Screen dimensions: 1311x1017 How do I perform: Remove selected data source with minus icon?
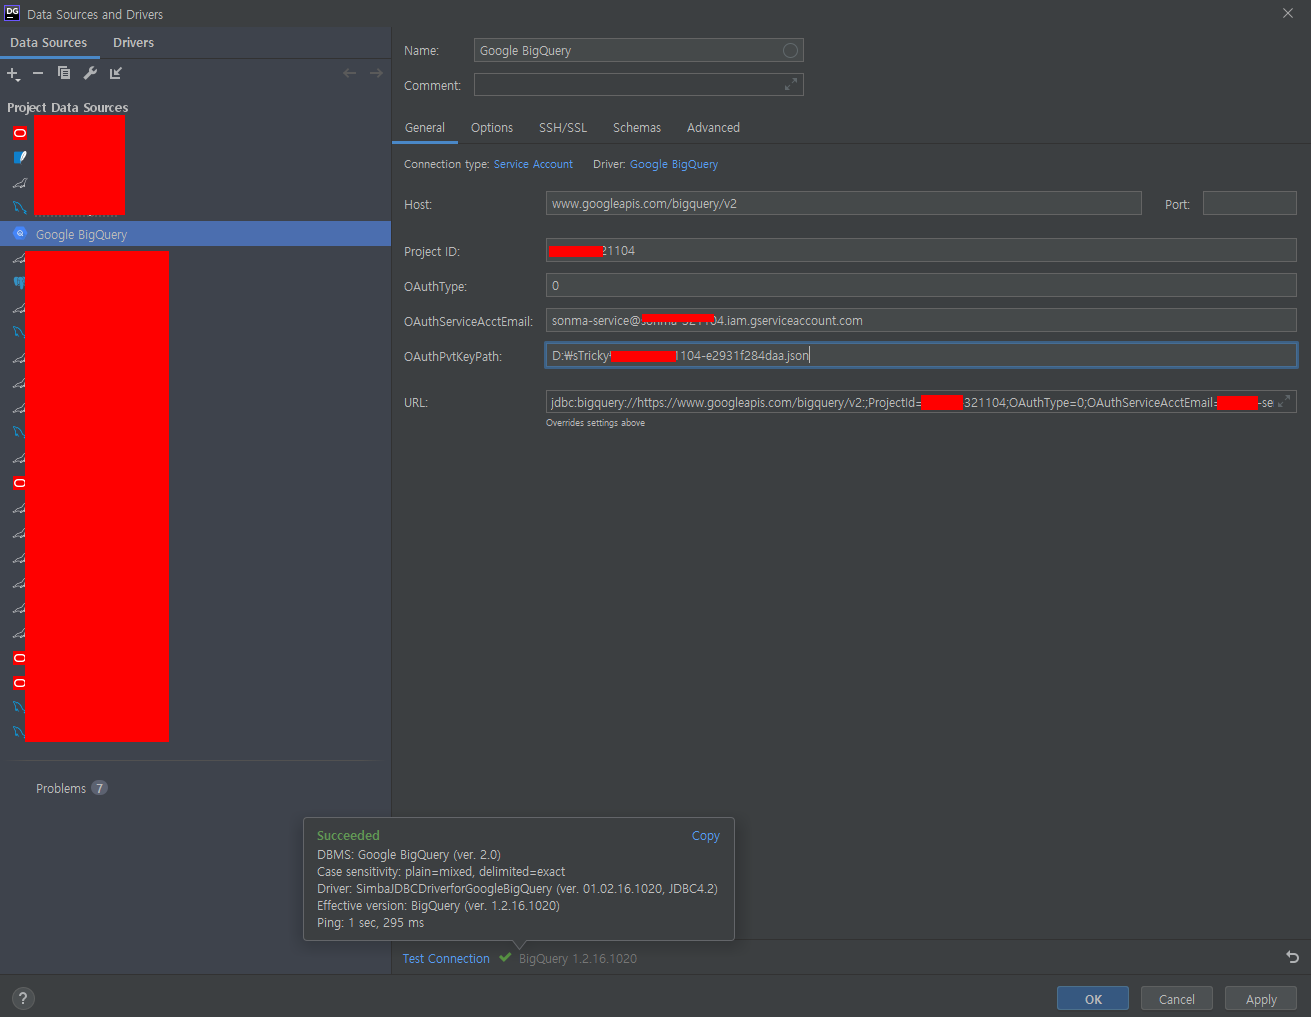coord(38,73)
